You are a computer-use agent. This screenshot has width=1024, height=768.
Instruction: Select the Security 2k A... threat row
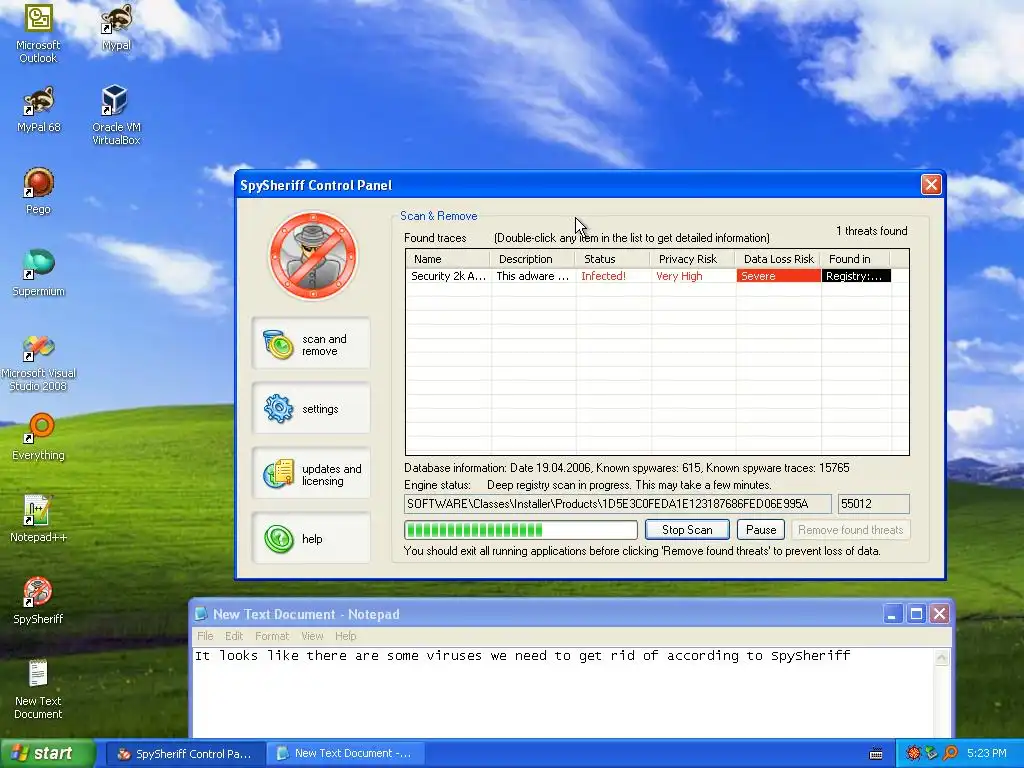(648, 276)
